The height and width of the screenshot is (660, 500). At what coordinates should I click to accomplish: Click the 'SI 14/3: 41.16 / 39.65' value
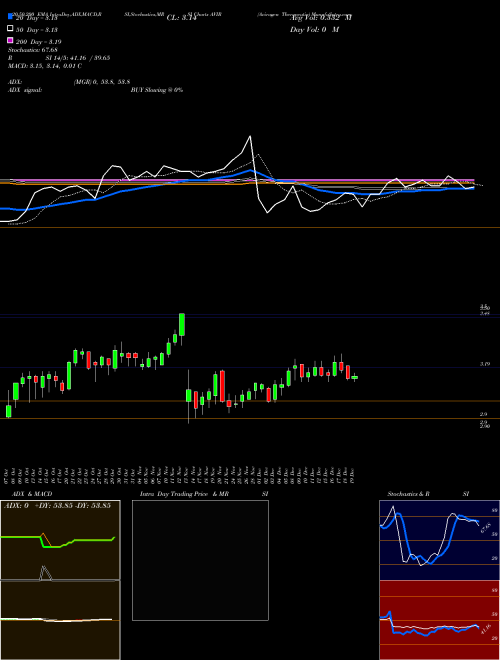pyautogui.click(x=78, y=58)
